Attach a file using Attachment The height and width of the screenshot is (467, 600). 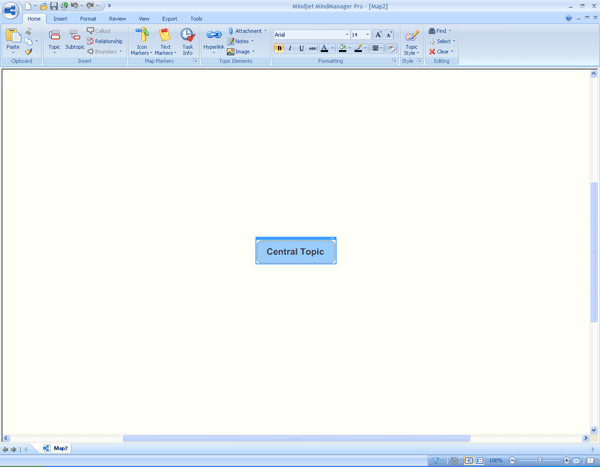245,31
